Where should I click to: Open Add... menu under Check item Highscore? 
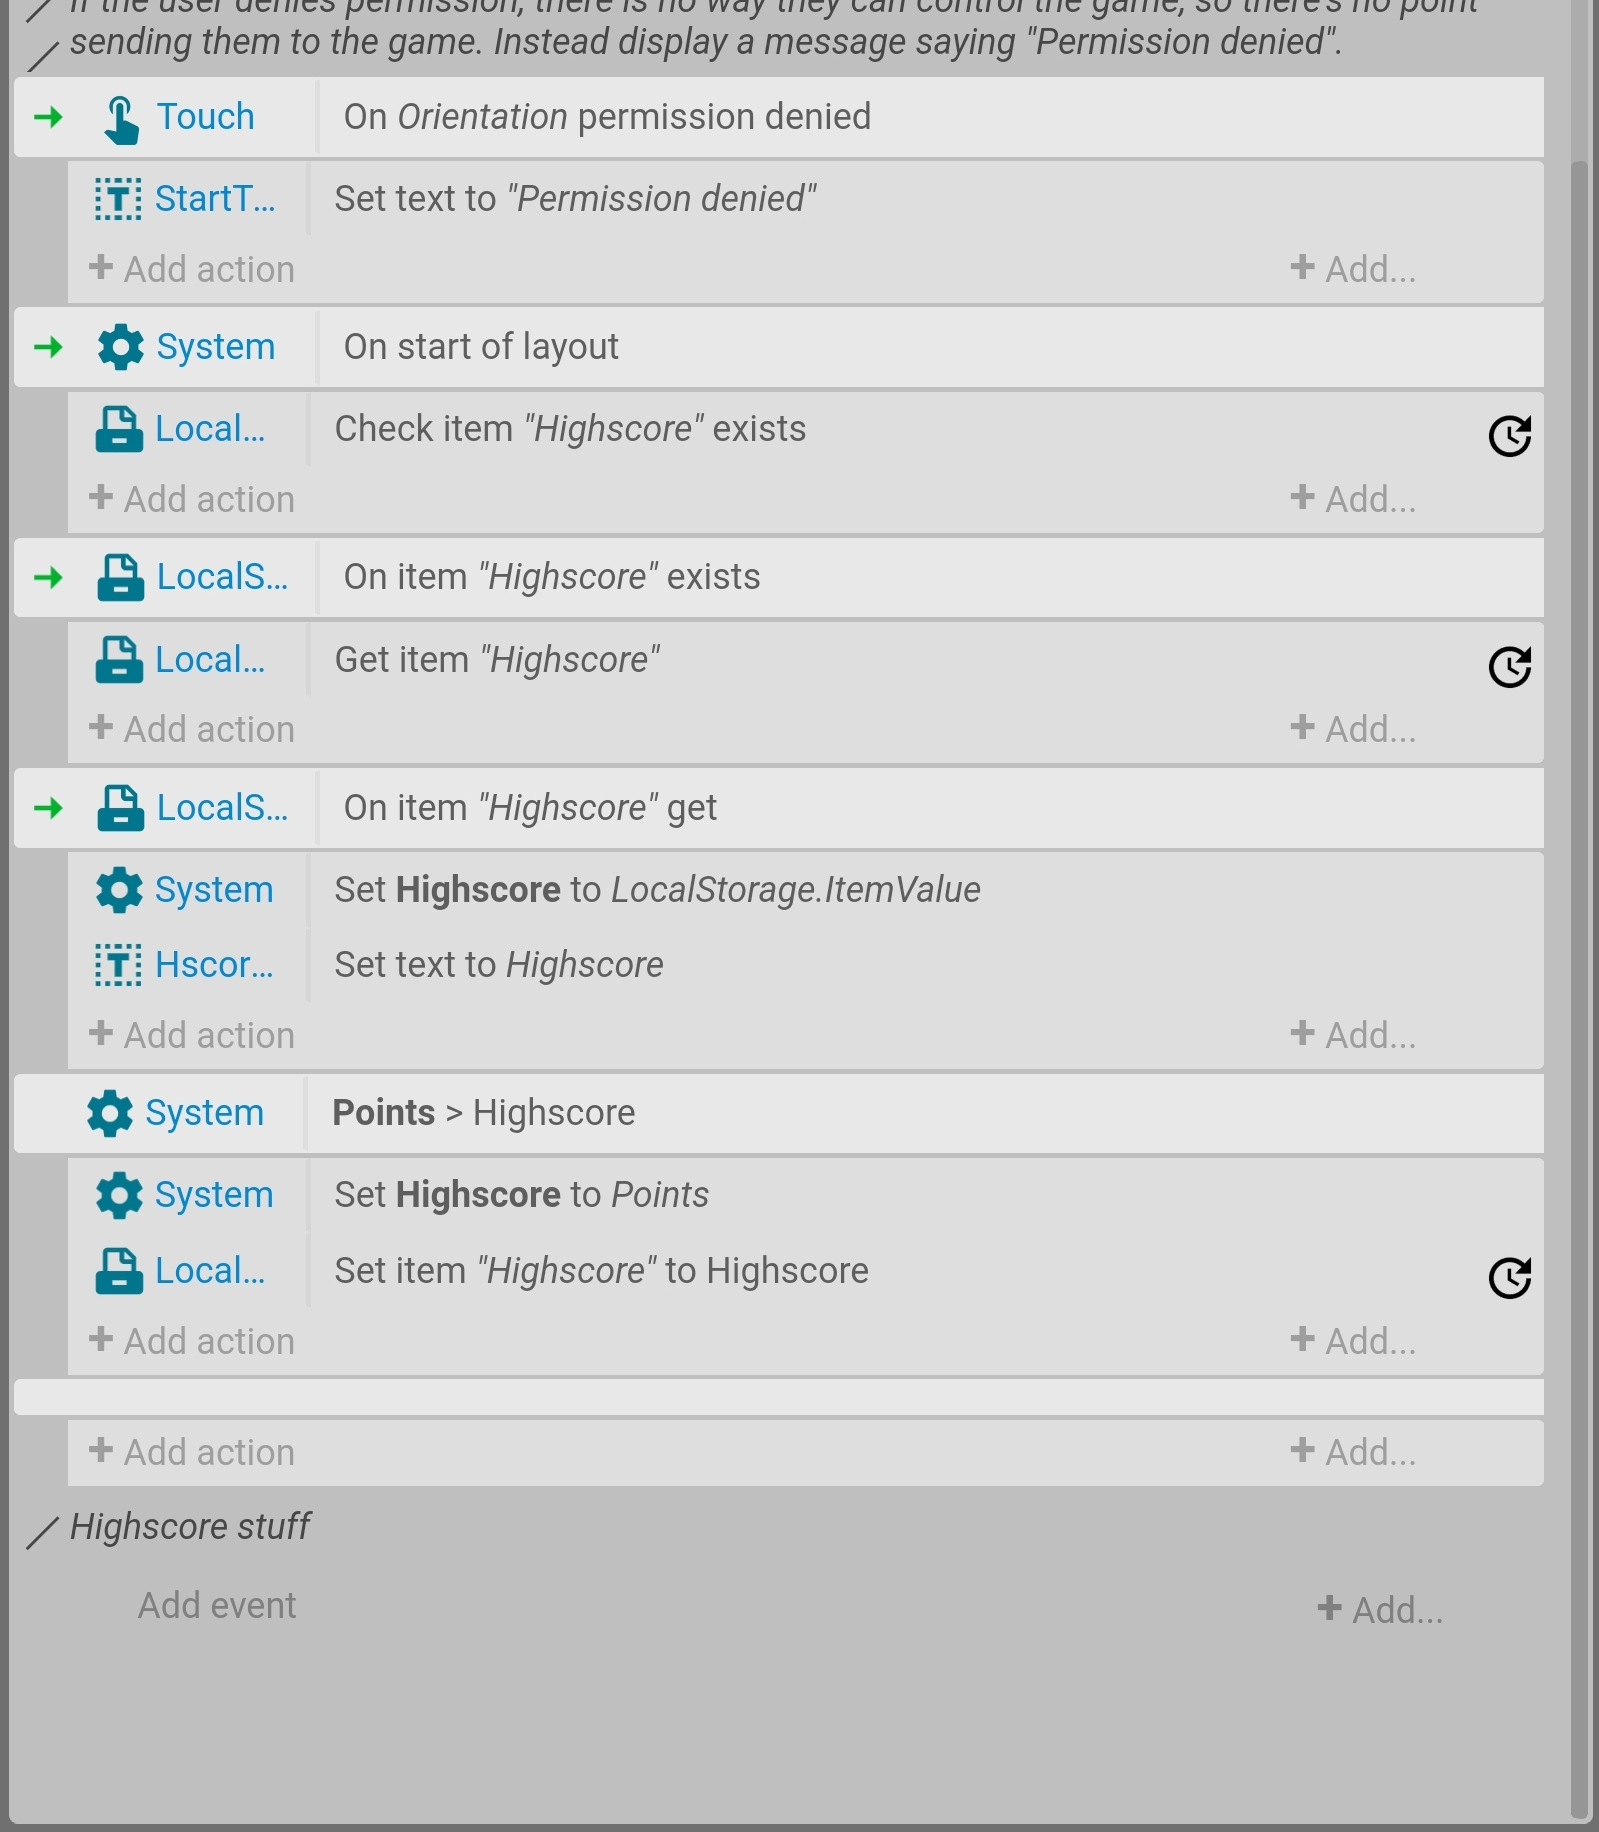1353,498
